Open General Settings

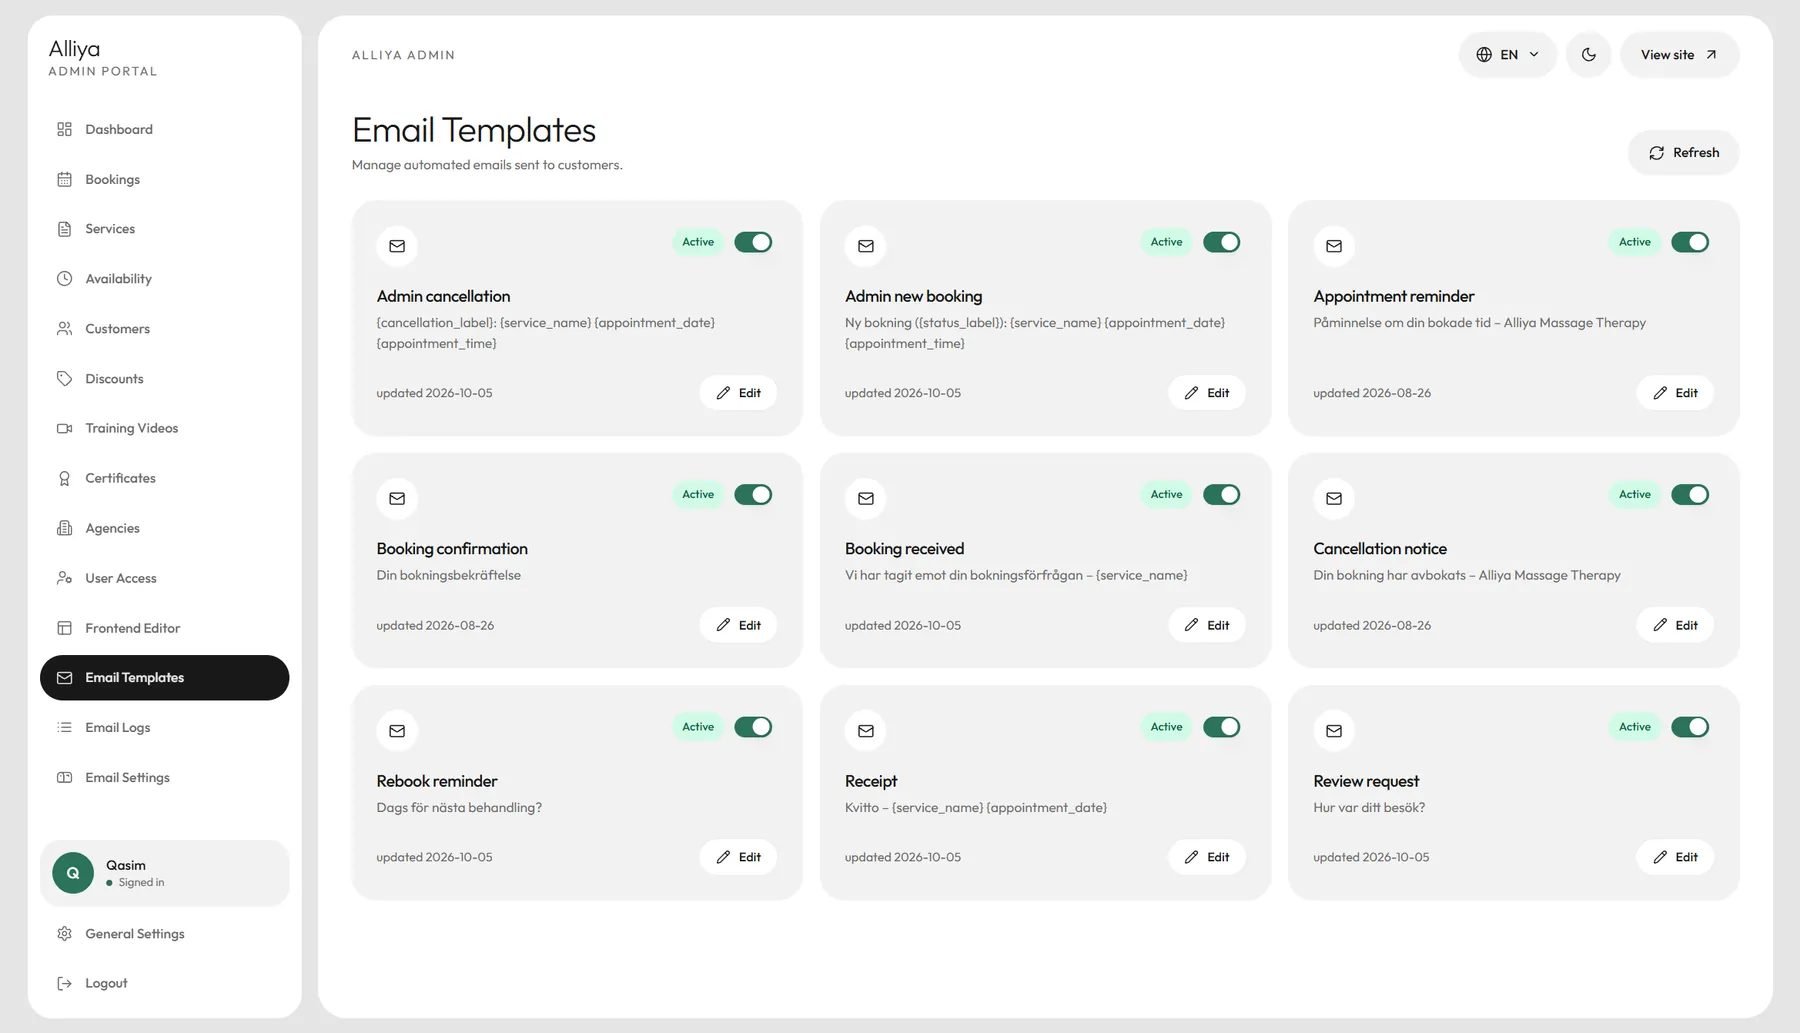(x=164, y=933)
